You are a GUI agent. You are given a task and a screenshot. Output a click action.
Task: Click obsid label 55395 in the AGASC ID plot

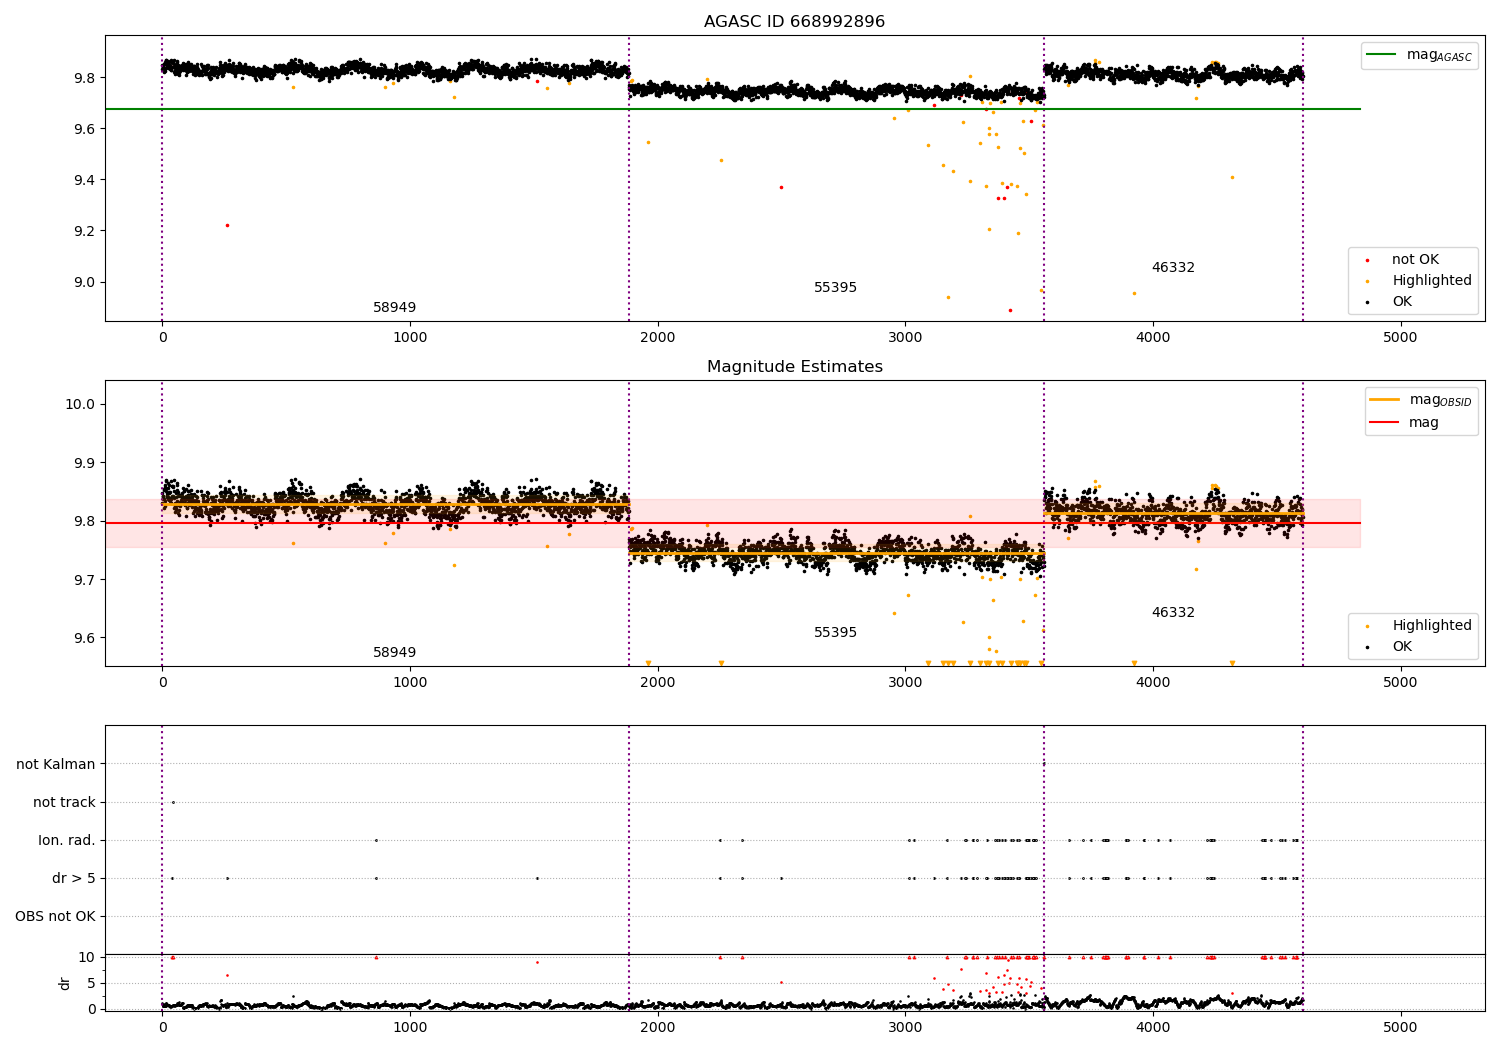[x=835, y=288]
